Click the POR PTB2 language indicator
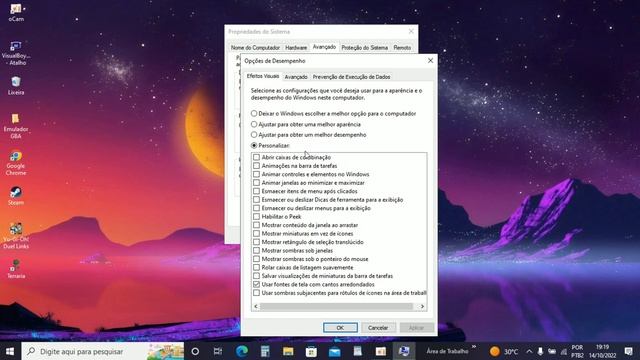 point(577,351)
